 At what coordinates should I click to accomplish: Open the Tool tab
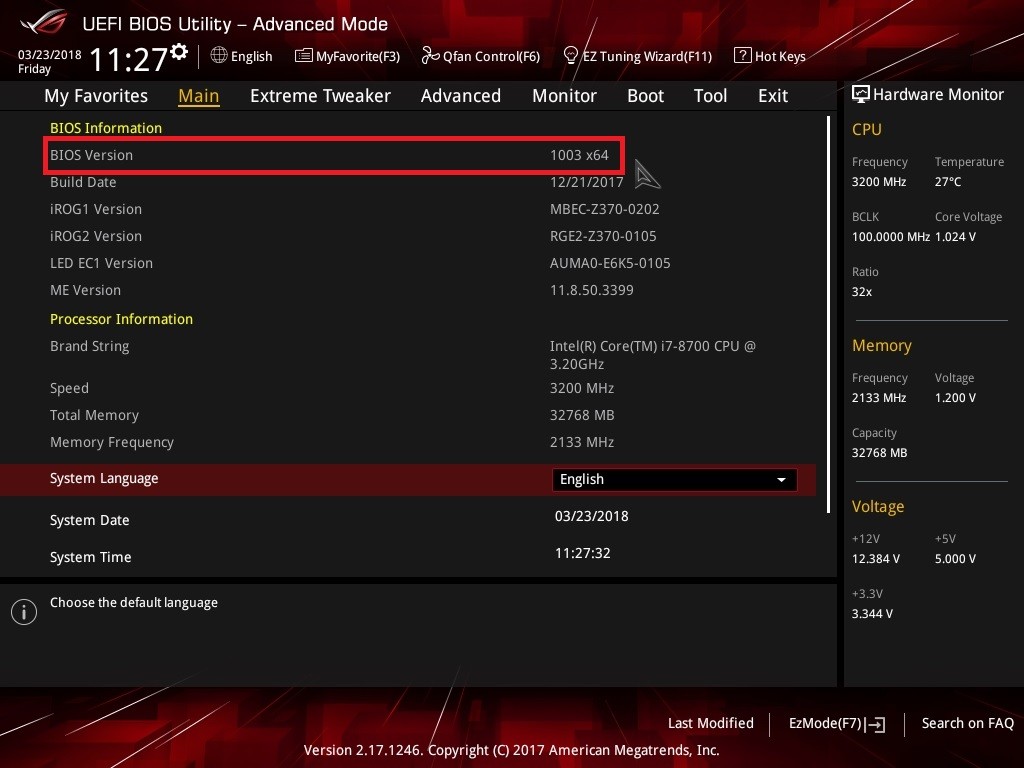[710, 96]
